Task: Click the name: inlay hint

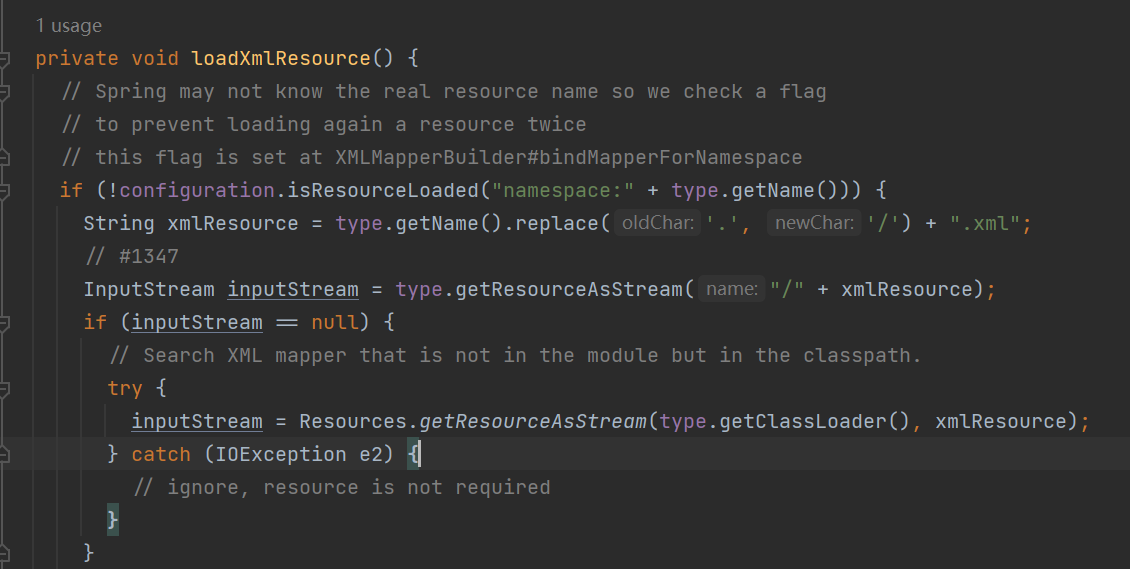Action: point(731,289)
